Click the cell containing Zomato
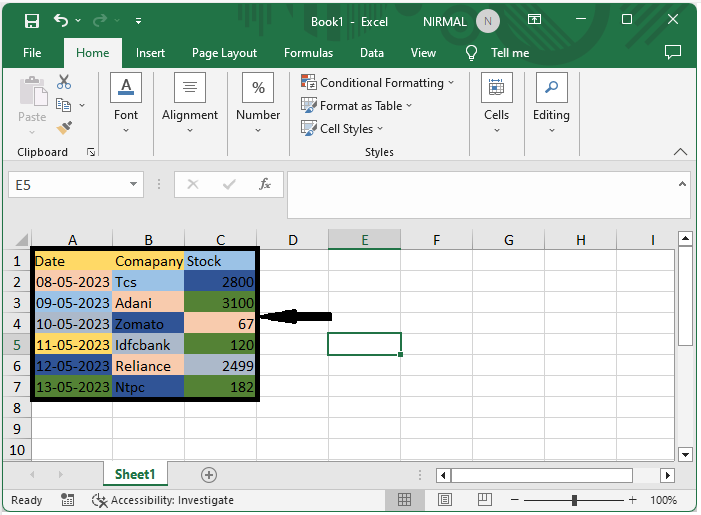Image resolution: width=701 pixels, height=515 pixels. (148, 324)
